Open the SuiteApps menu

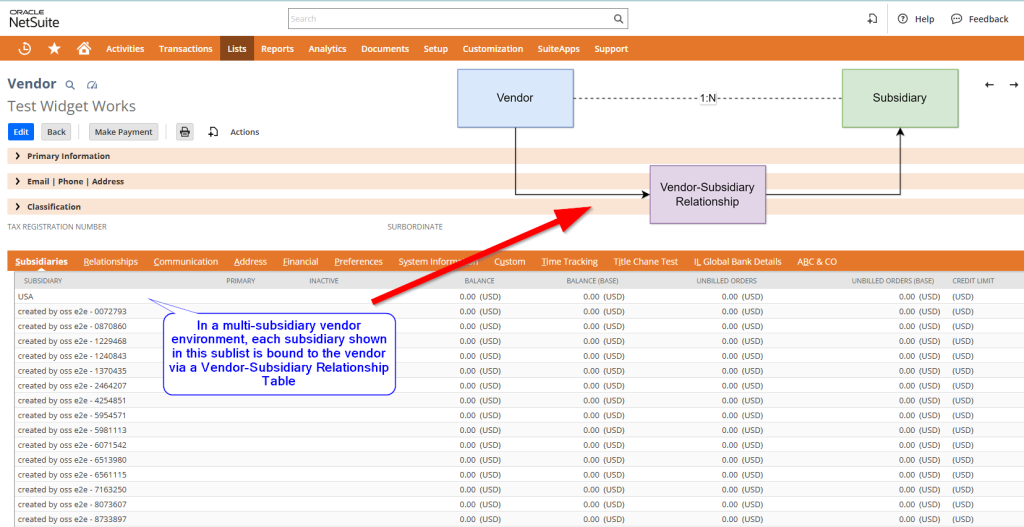tap(558, 49)
